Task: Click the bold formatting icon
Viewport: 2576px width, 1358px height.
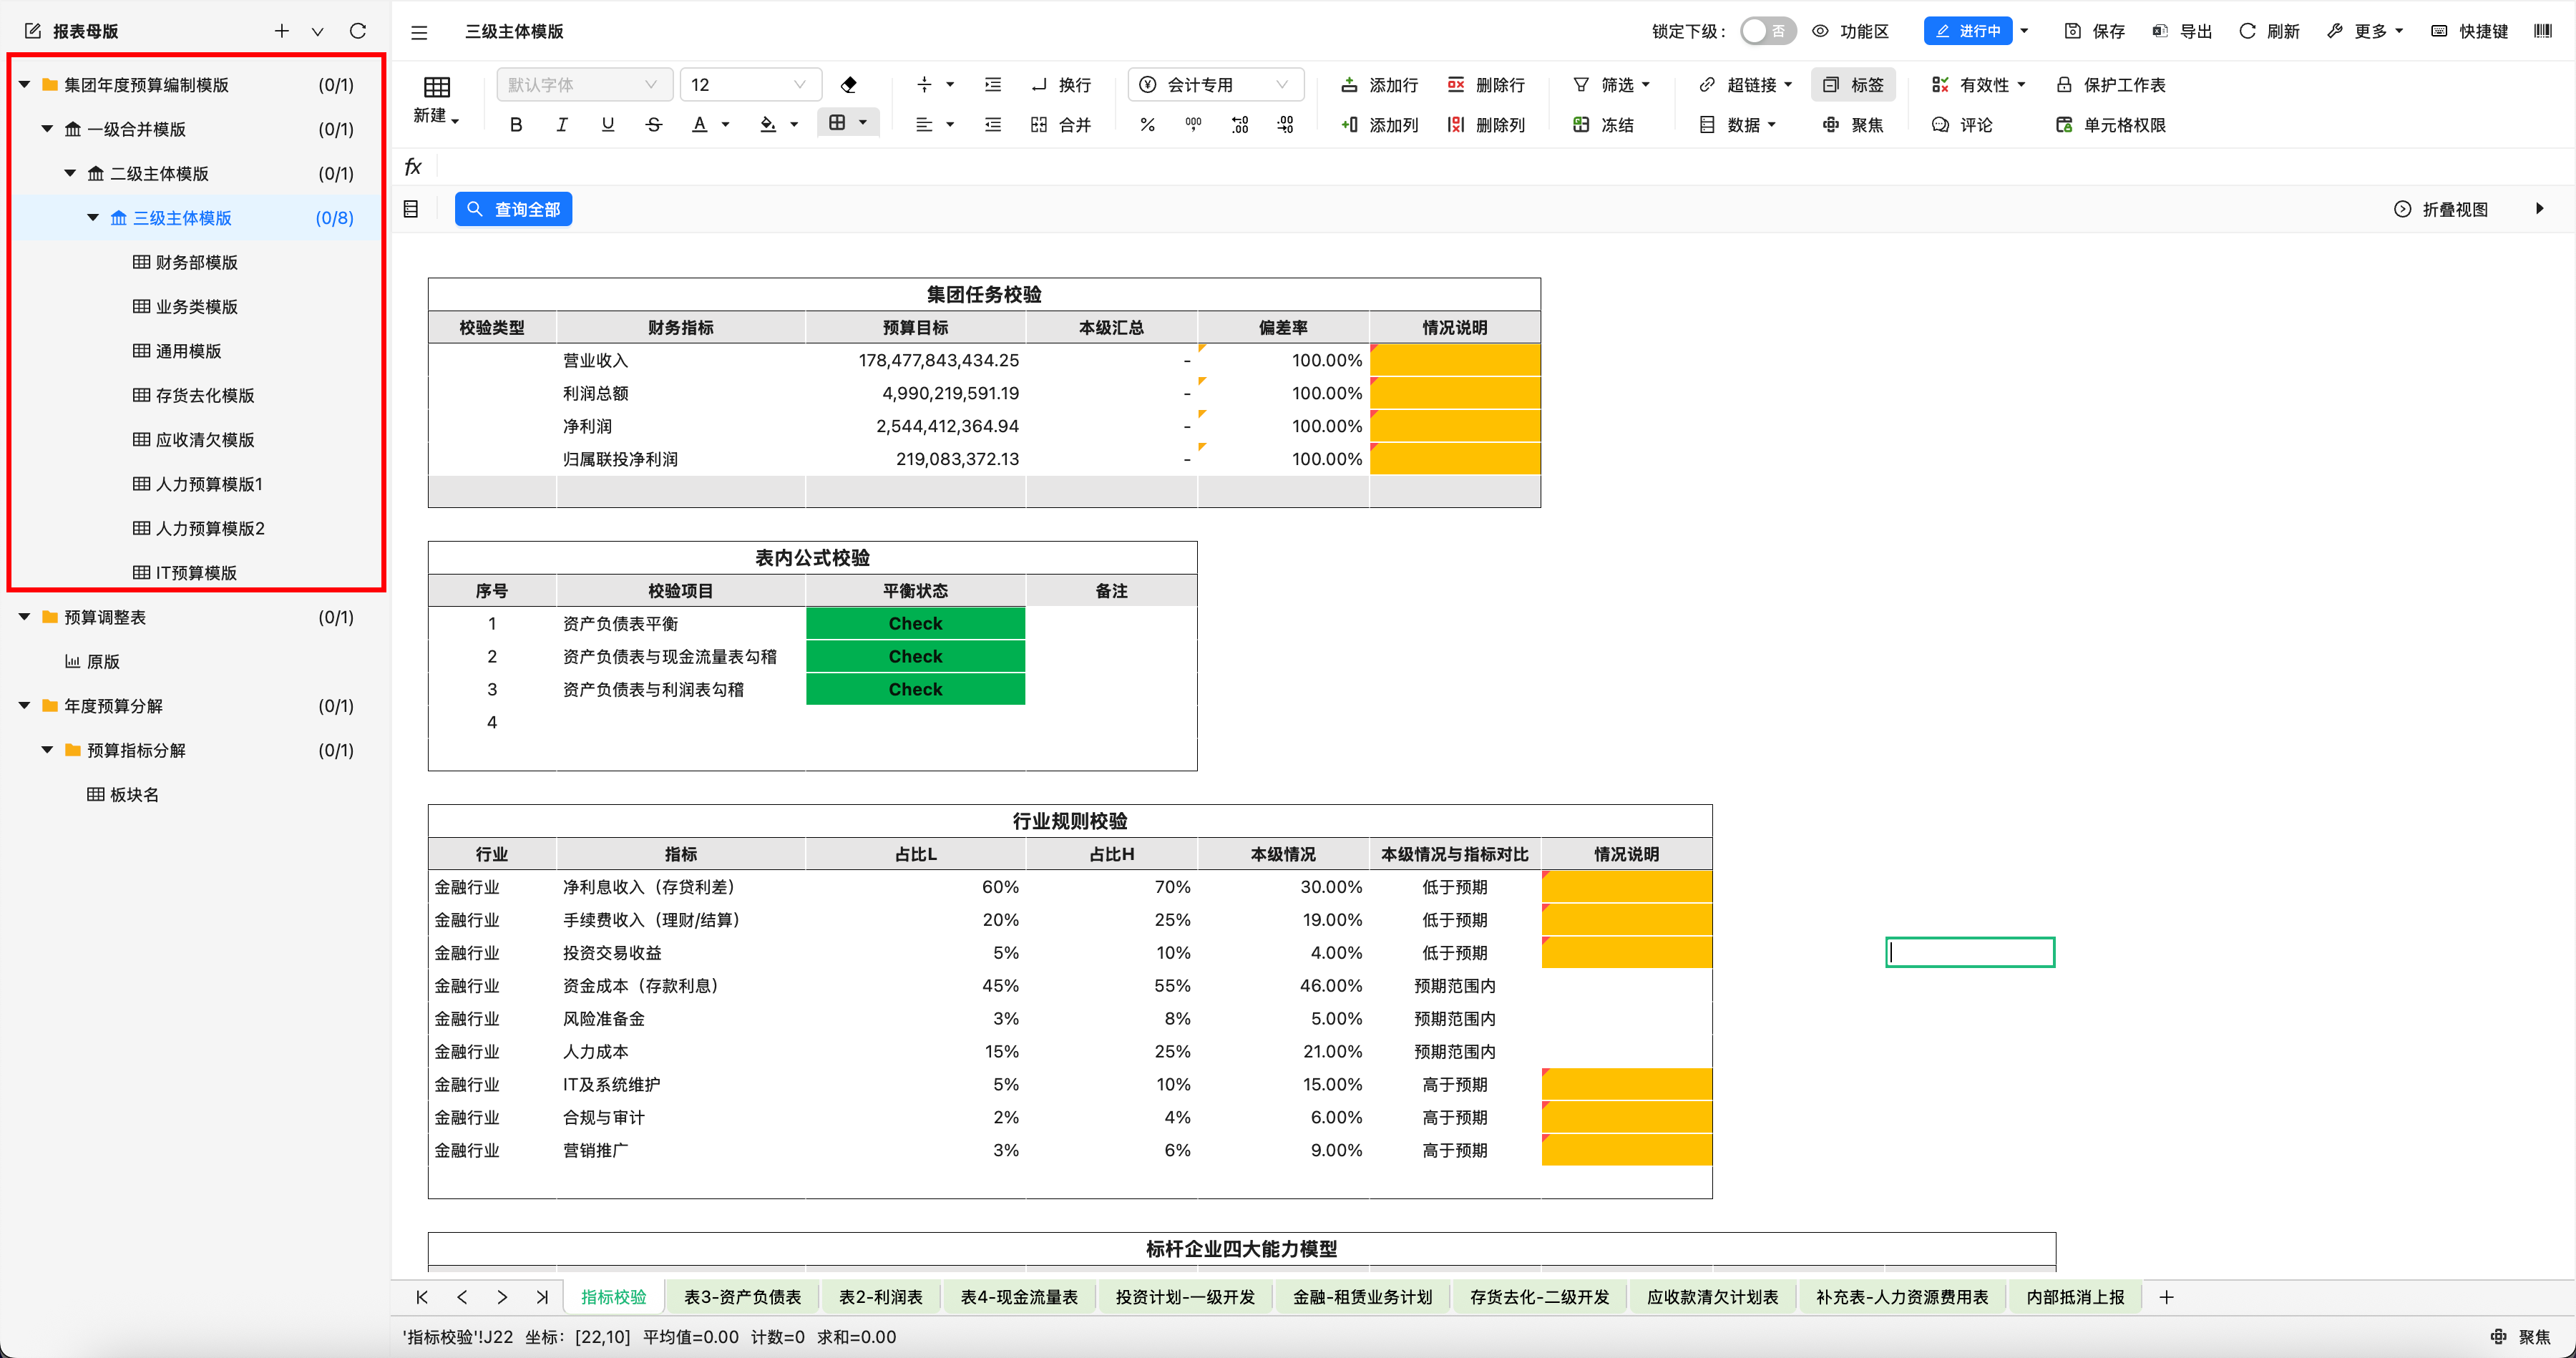Action: (516, 125)
